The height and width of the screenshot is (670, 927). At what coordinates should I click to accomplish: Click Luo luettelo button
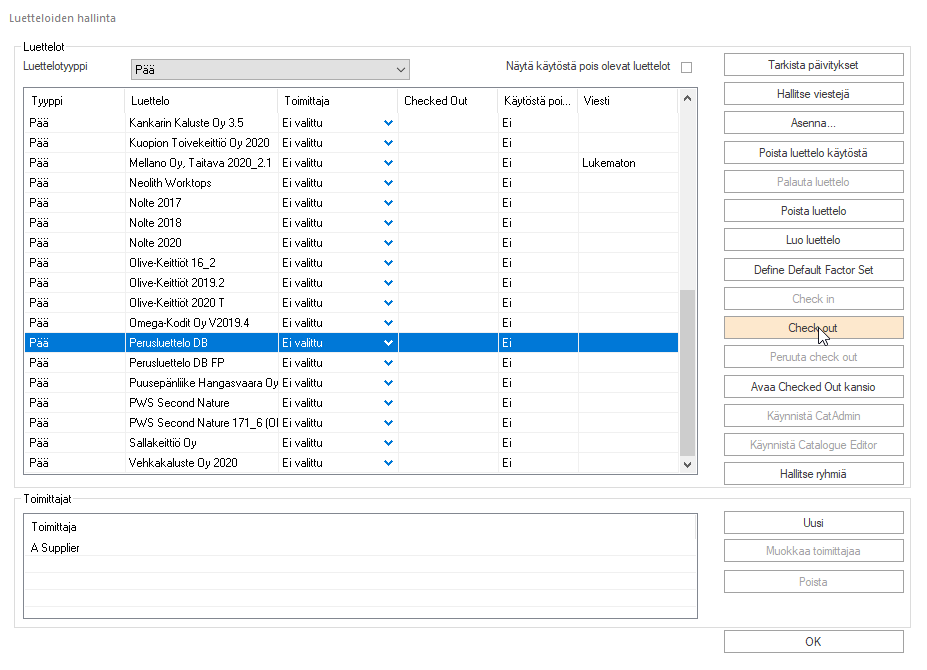pos(813,240)
